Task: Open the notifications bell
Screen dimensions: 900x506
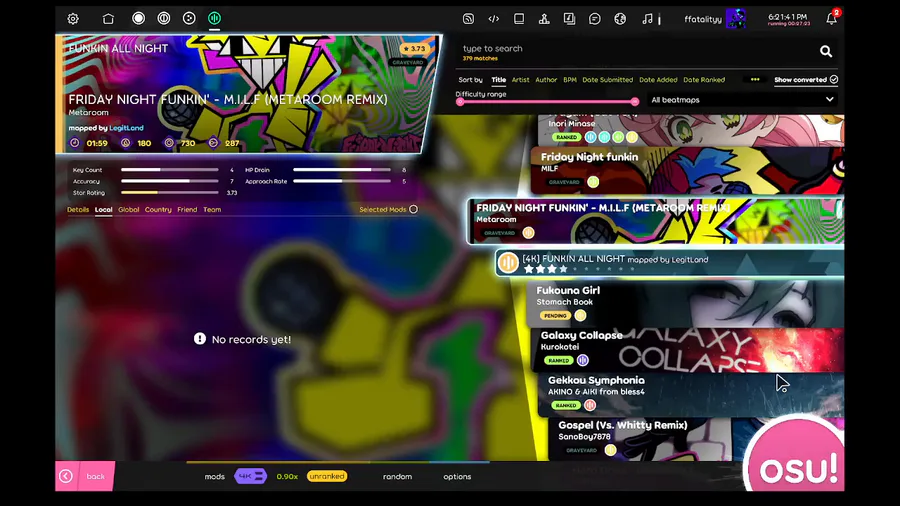Action: [831, 19]
